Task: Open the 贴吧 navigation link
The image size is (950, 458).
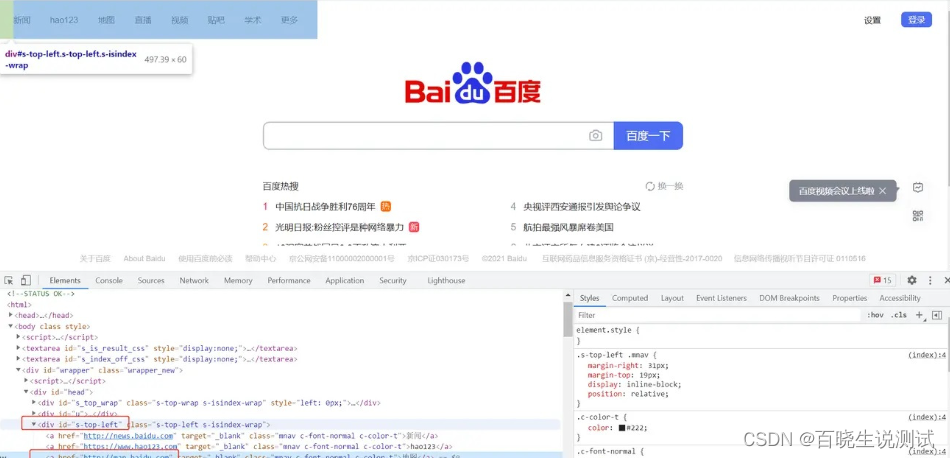Action: 216,20
